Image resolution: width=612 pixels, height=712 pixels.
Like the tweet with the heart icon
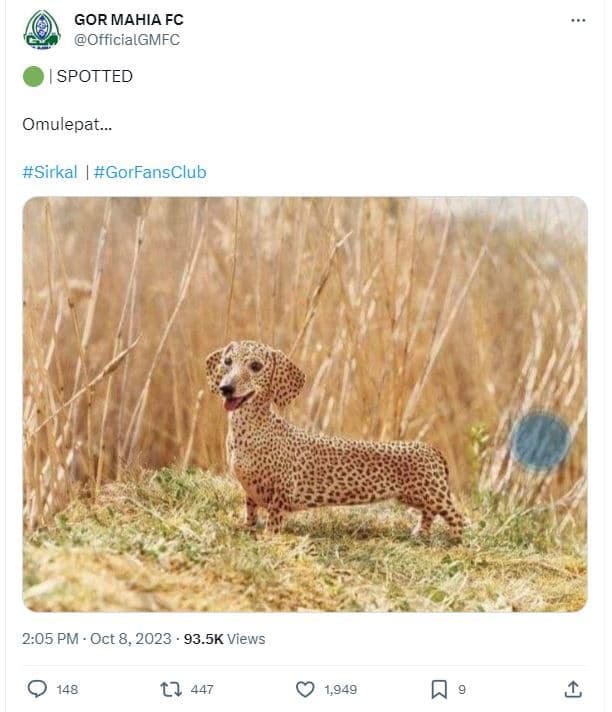[306, 689]
